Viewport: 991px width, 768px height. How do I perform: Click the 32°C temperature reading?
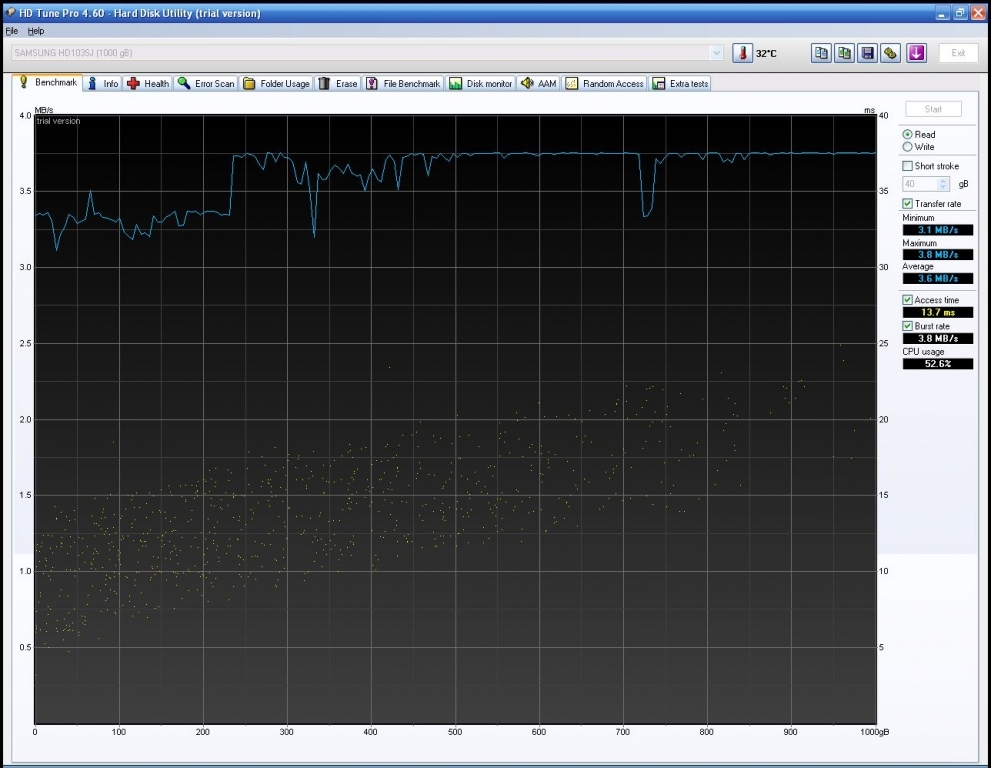766,54
